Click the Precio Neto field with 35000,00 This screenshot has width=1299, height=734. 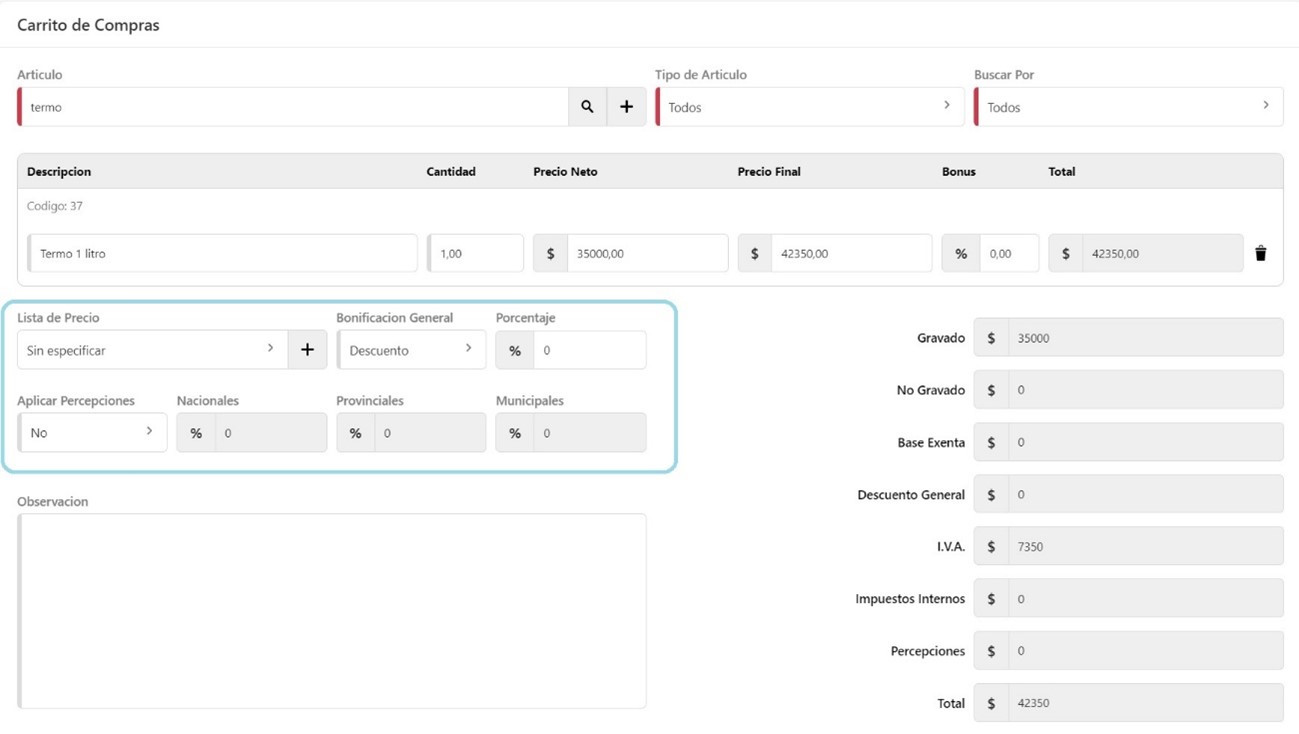[646, 254]
